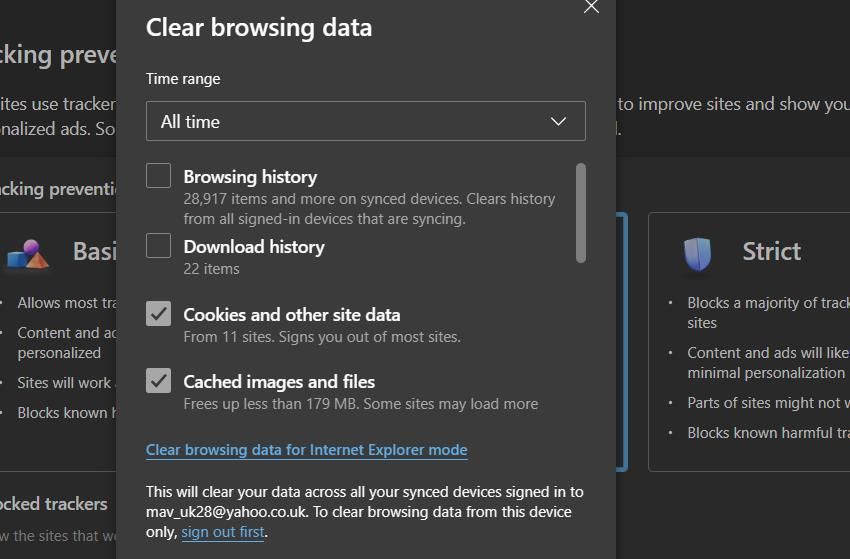Viewport: 850px width, 559px height.
Task: Check the Download history option
Action: pyautogui.click(x=159, y=246)
